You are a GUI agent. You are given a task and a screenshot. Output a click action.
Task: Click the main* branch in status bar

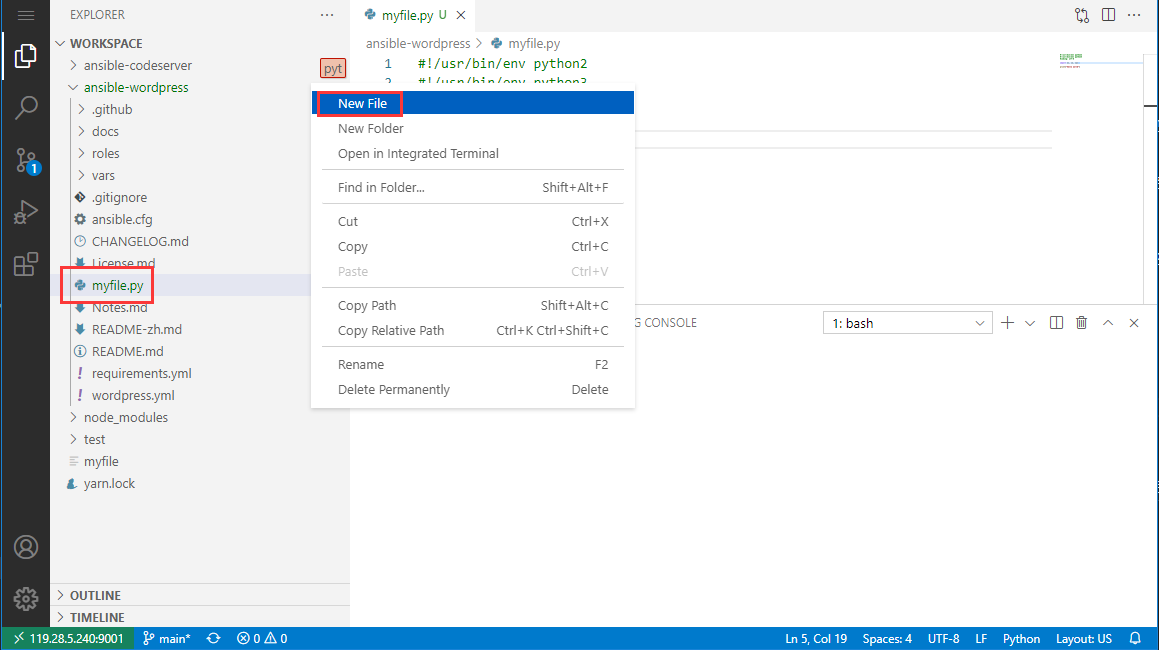coord(165,639)
